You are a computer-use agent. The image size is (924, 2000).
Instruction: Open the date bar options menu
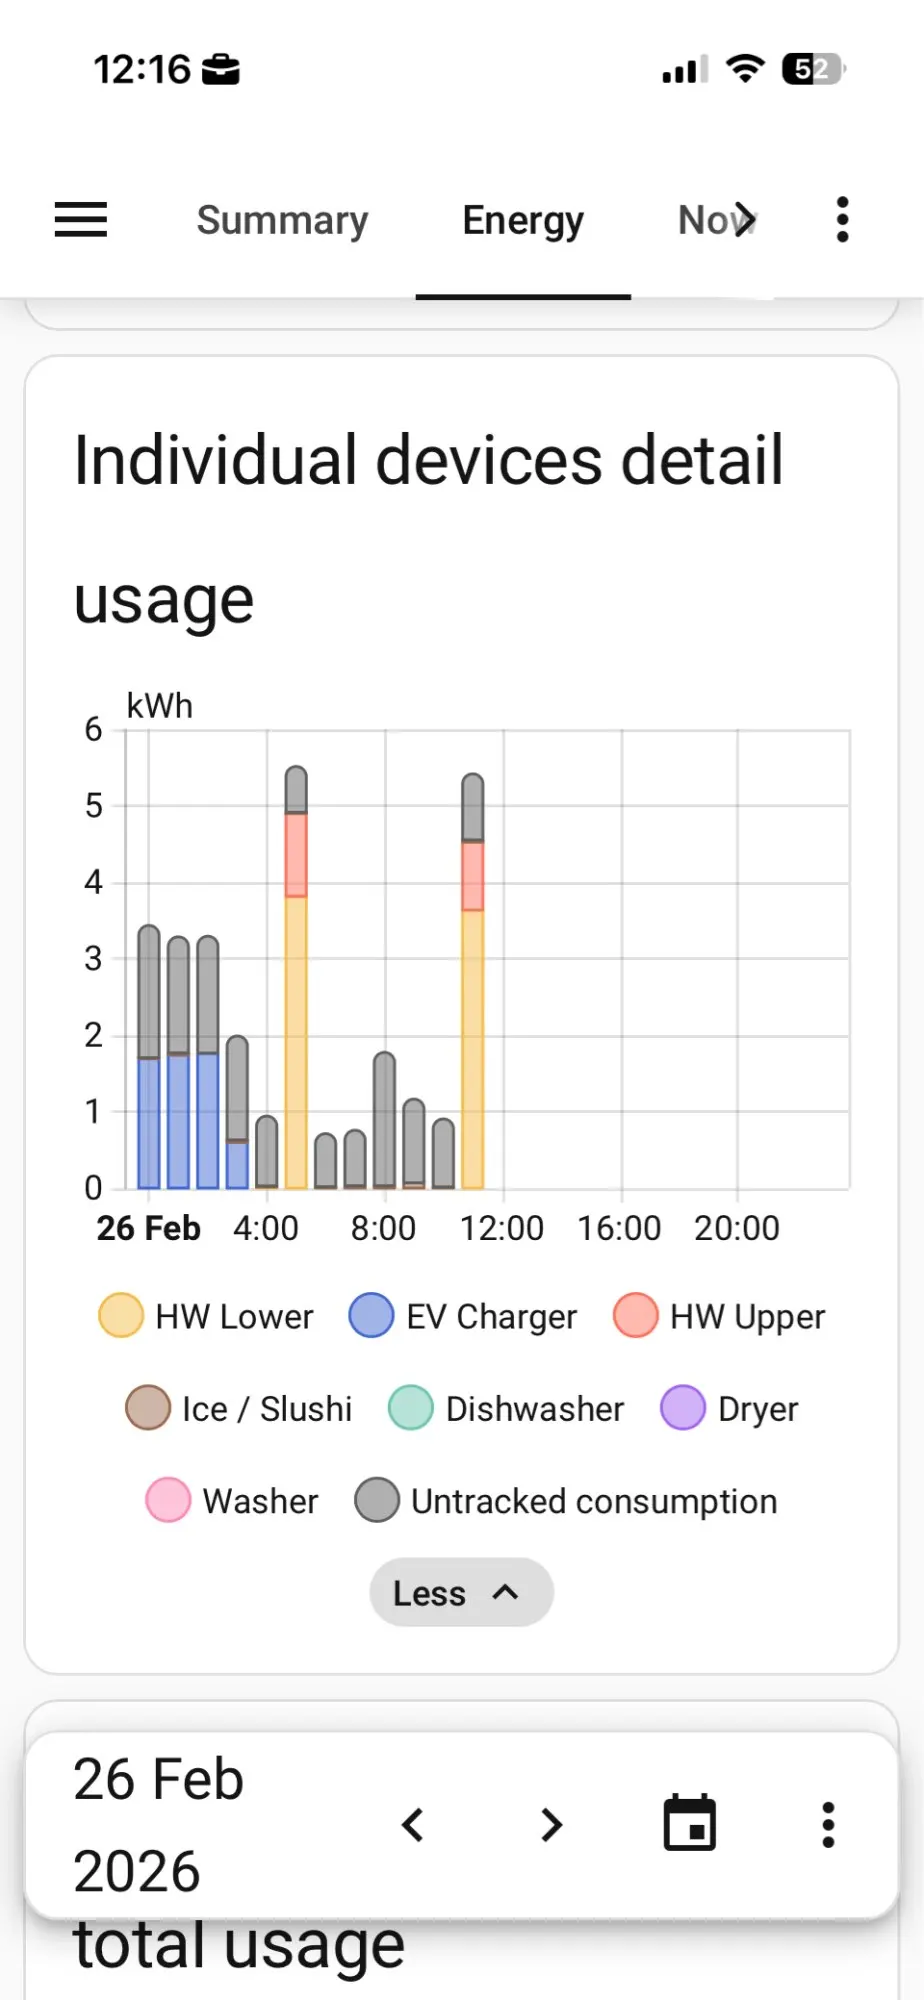tap(828, 1825)
